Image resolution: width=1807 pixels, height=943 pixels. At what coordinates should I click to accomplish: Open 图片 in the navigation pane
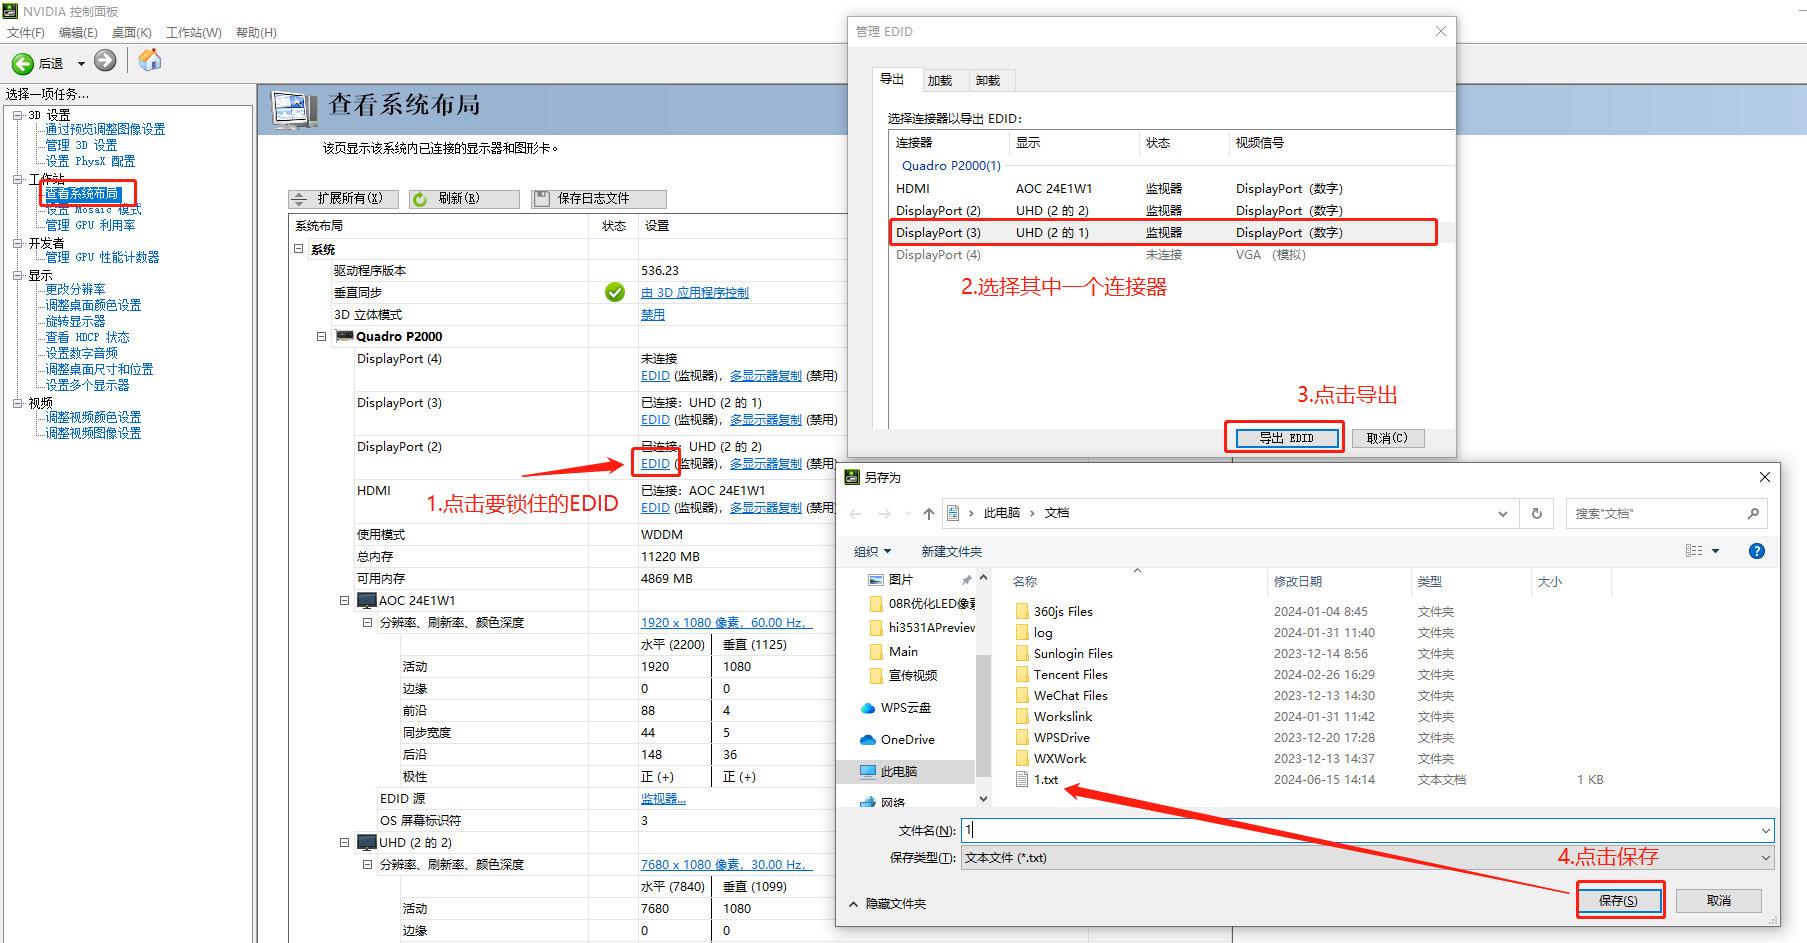[901, 580]
